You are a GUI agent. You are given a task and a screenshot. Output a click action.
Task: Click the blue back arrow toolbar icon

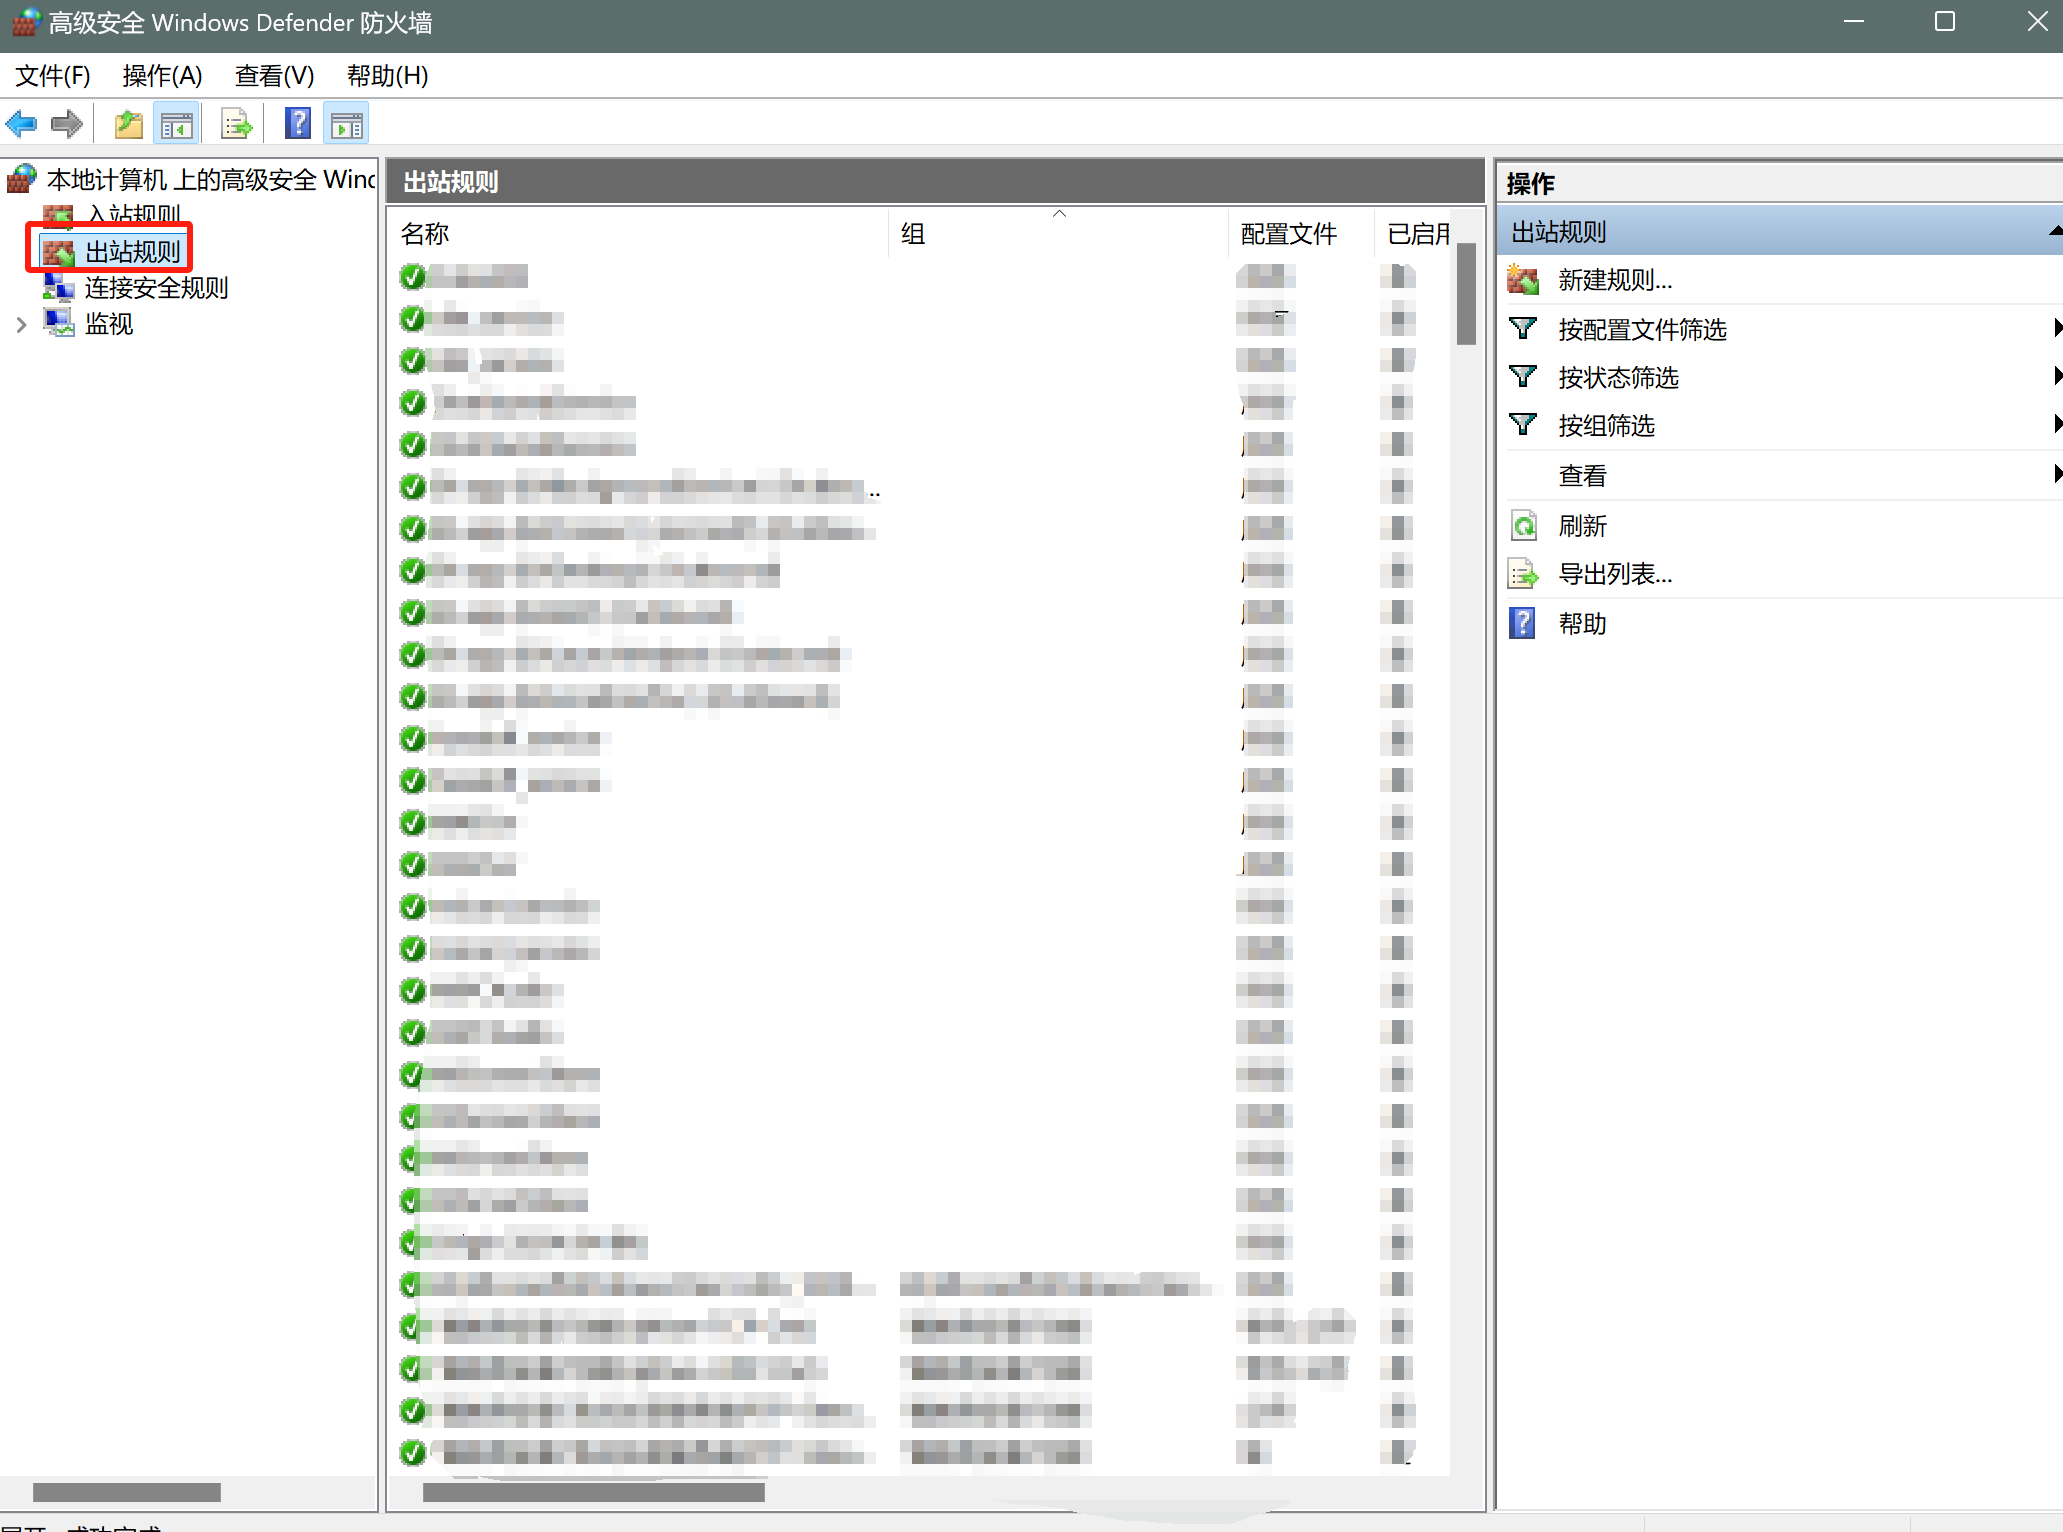tap(21, 125)
